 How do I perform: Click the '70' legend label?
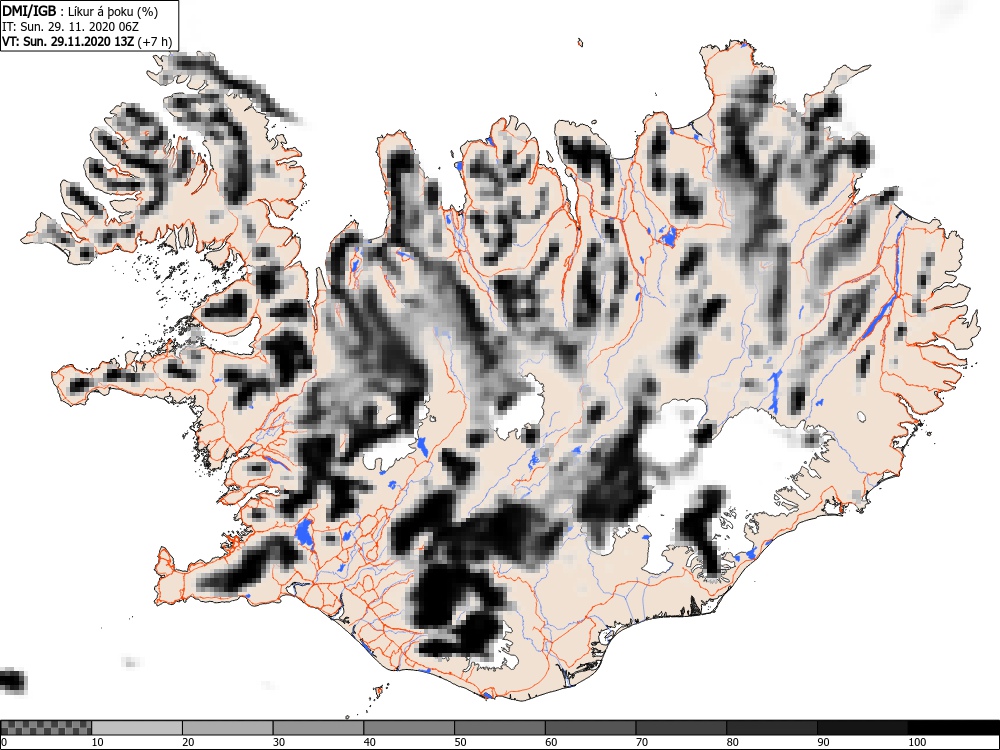(641, 742)
